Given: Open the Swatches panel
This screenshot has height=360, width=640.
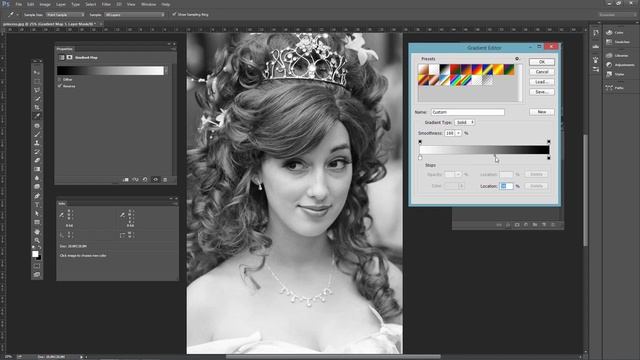Looking at the screenshot, I should [x=618, y=42].
